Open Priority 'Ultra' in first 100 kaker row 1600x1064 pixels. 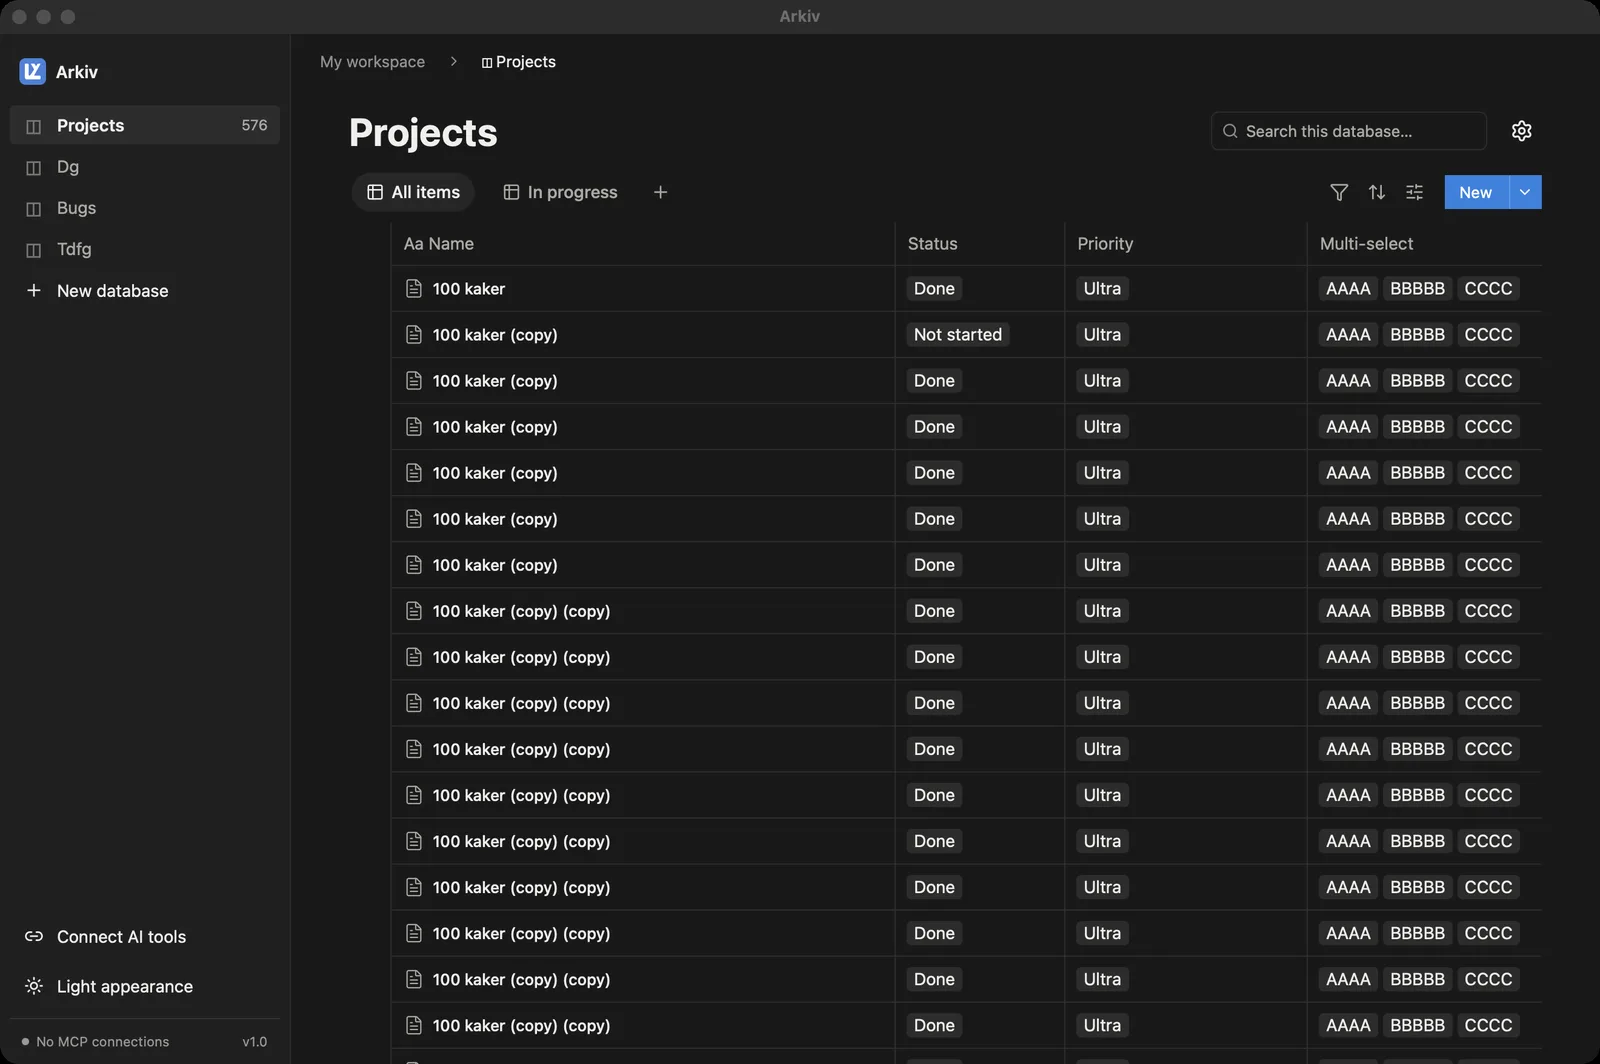1102,288
